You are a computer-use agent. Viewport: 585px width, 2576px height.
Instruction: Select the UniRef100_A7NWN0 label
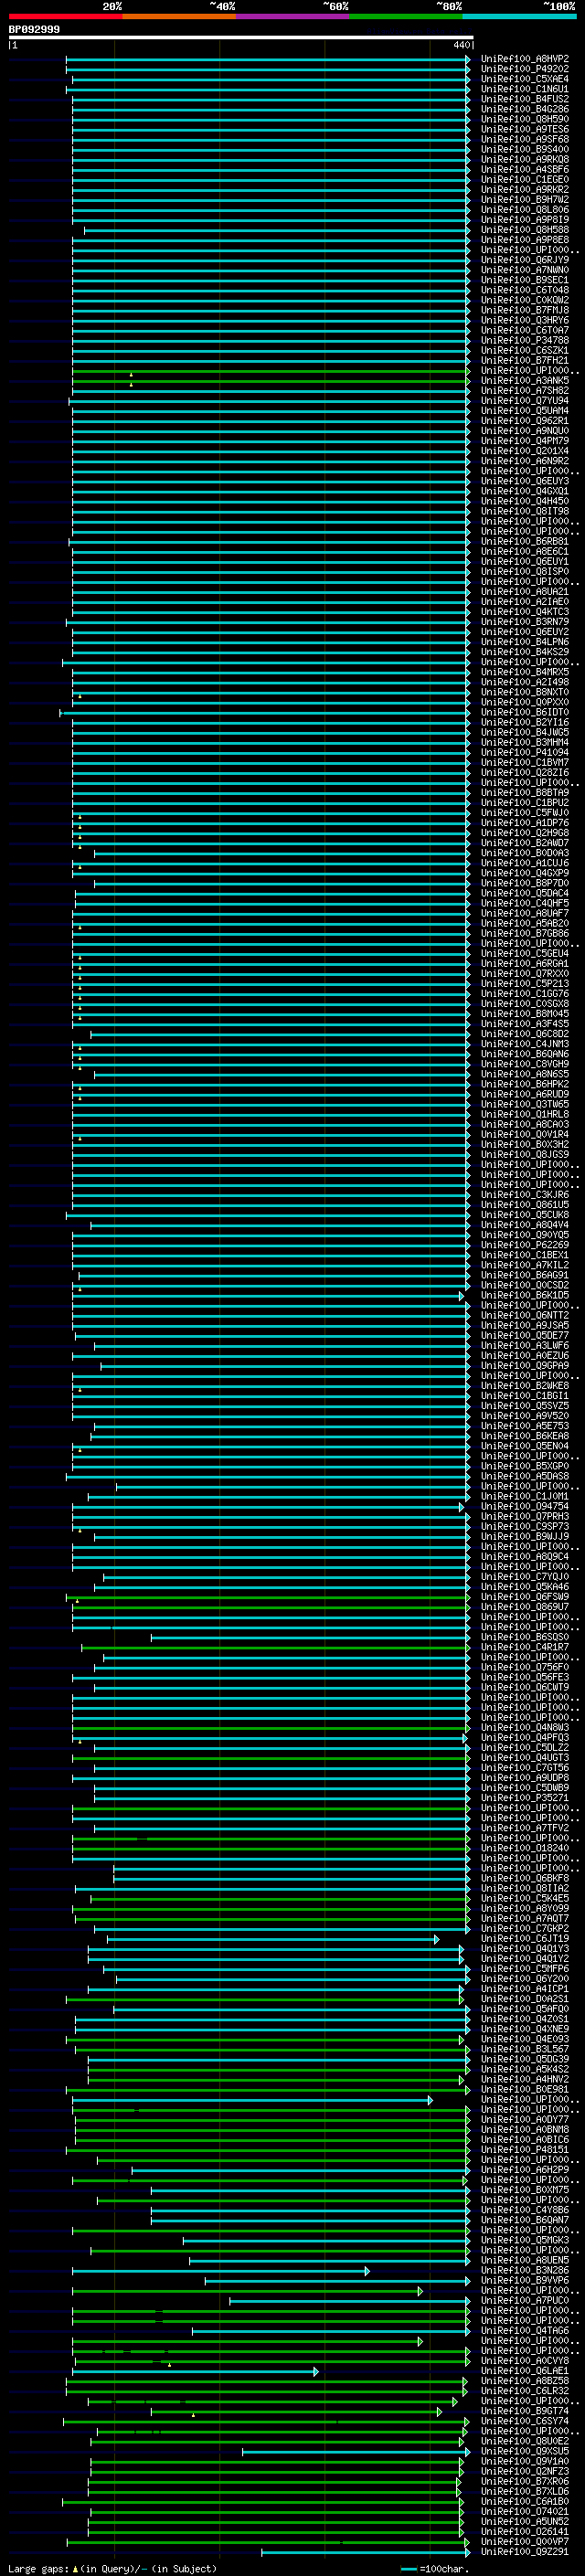point(525,270)
